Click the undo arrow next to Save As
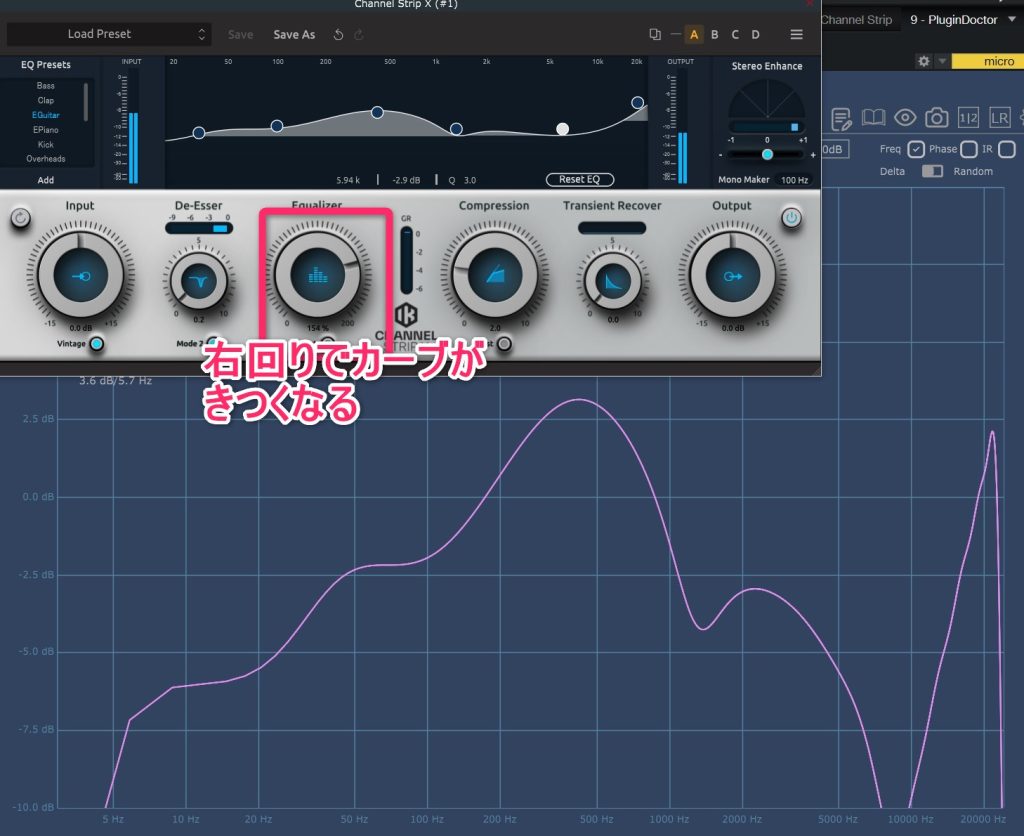The image size is (1024, 836). point(338,34)
